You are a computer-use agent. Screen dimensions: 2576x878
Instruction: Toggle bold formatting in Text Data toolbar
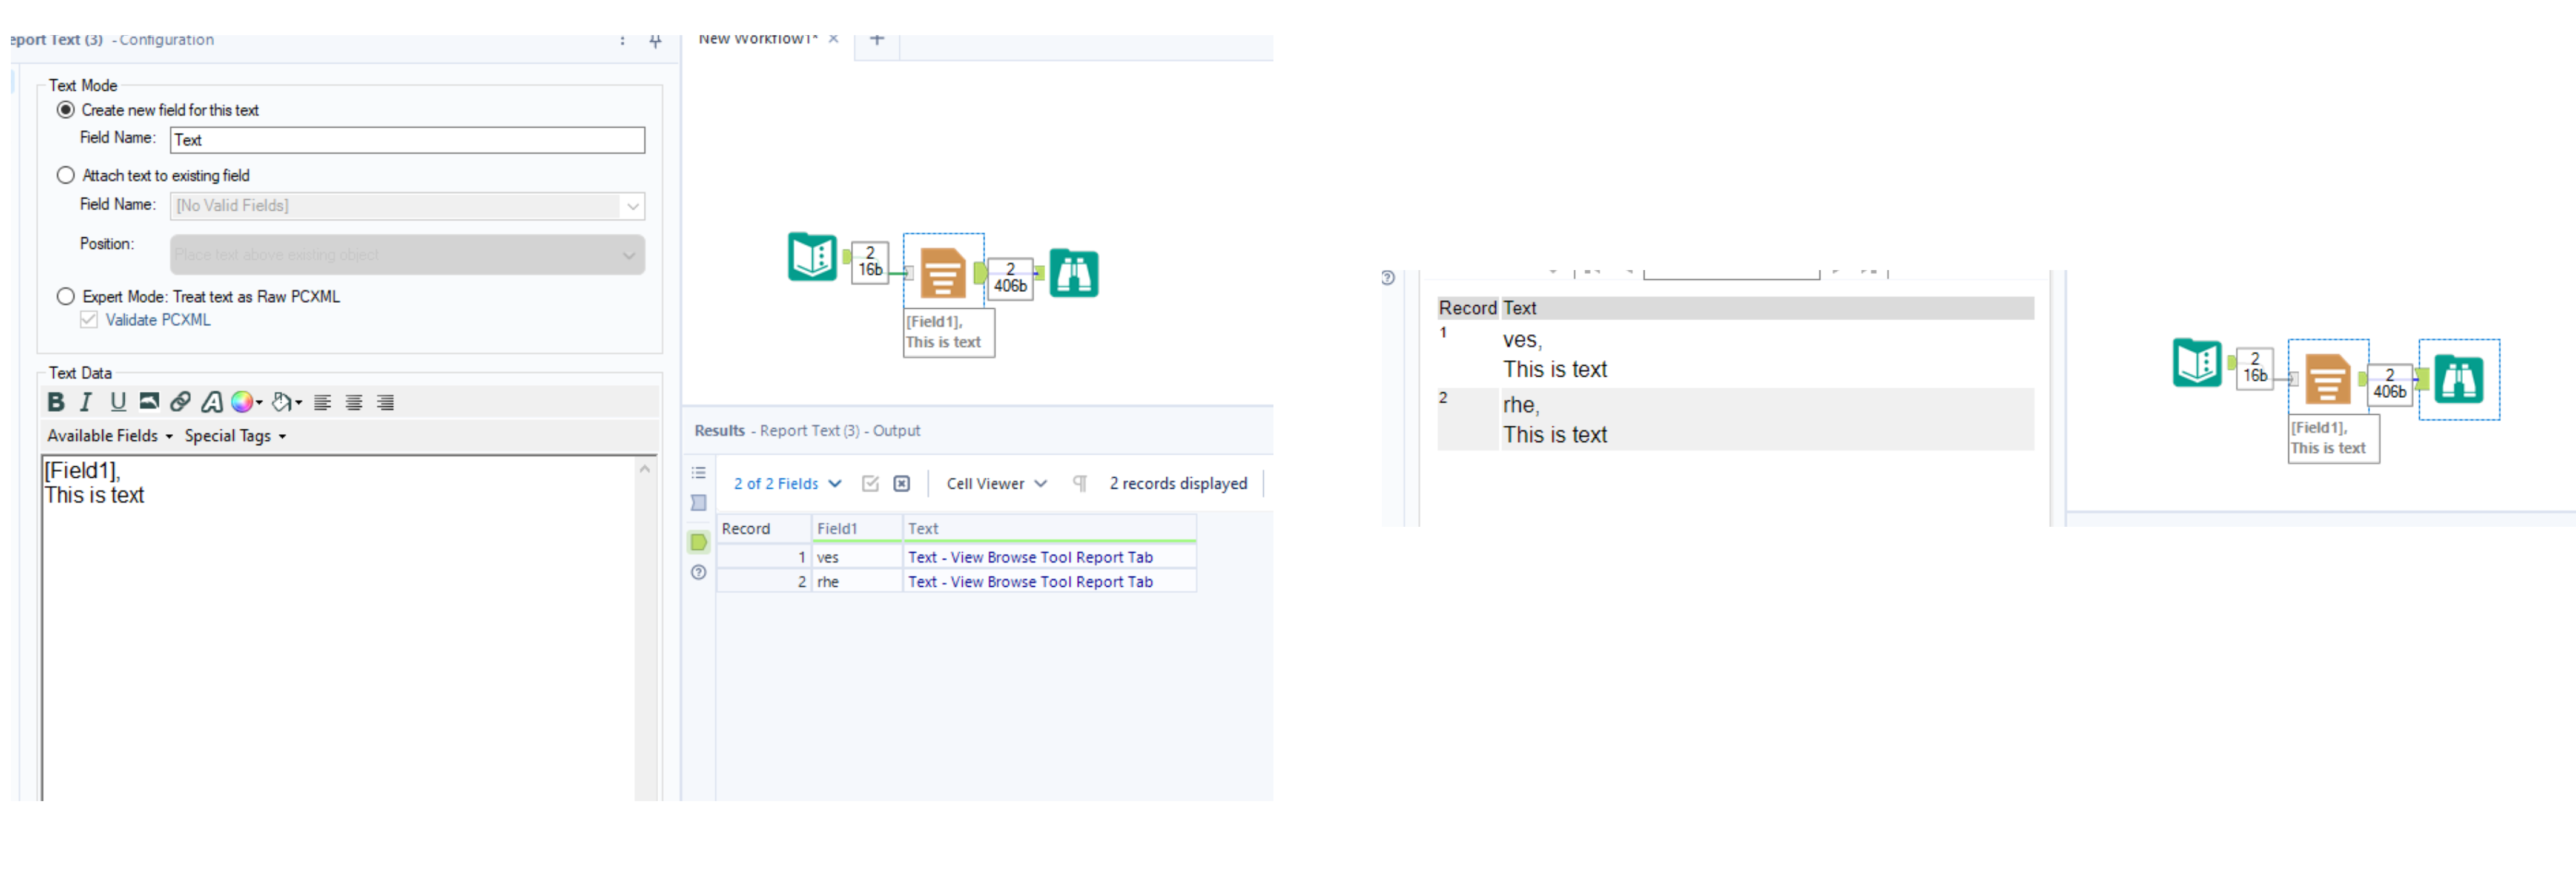tap(55, 402)
